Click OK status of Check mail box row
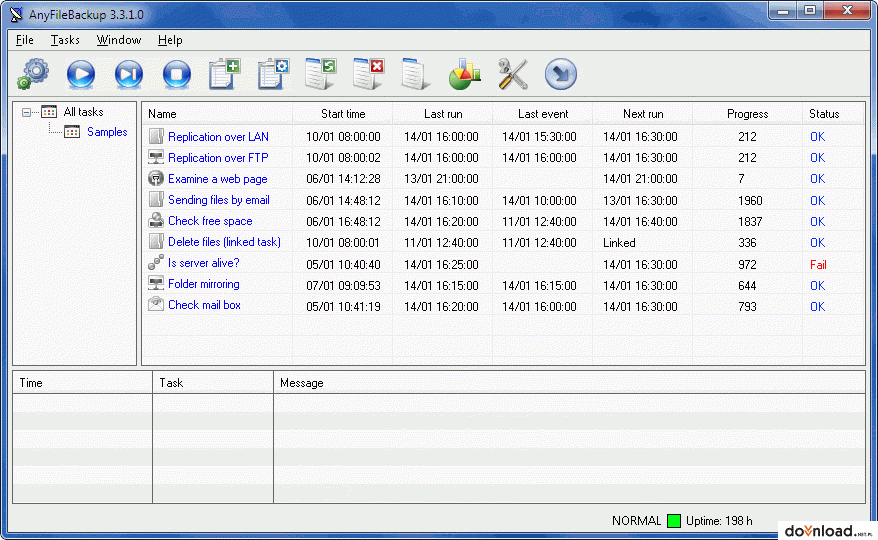Screen dimensions: 878x540 click(818, 307)
